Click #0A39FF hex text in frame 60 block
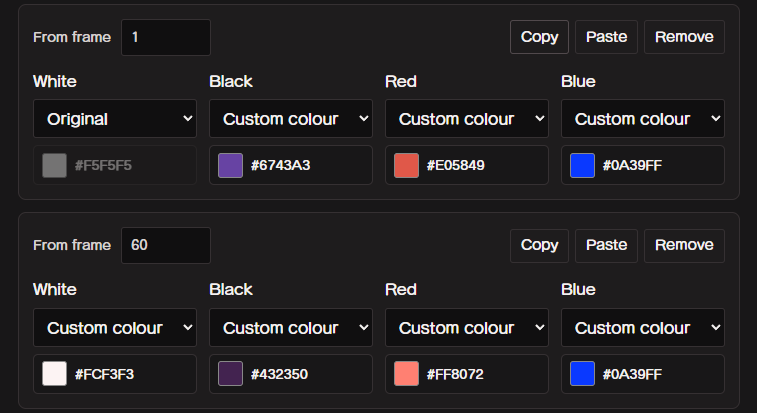The width and height of the screenshot is (757, 413). [x=632, y=374]
